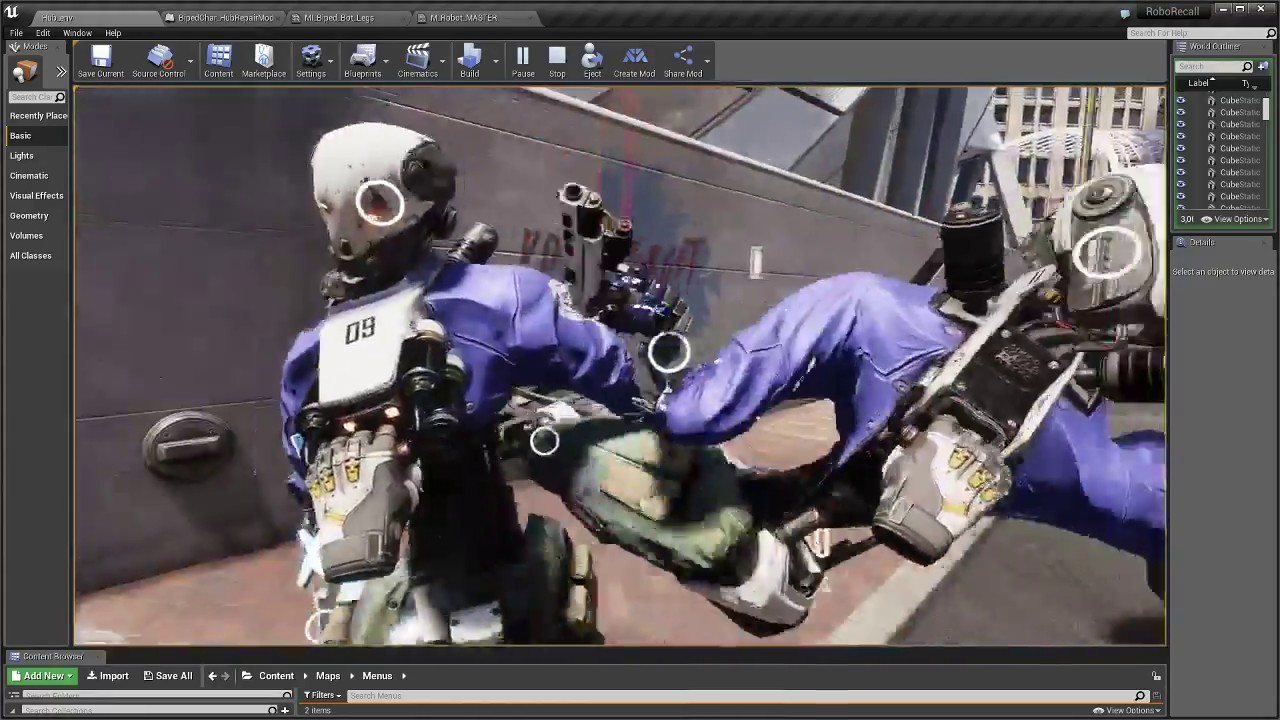
Task: Click the Blueprints toolbar icon
Action: coord(363,56)
